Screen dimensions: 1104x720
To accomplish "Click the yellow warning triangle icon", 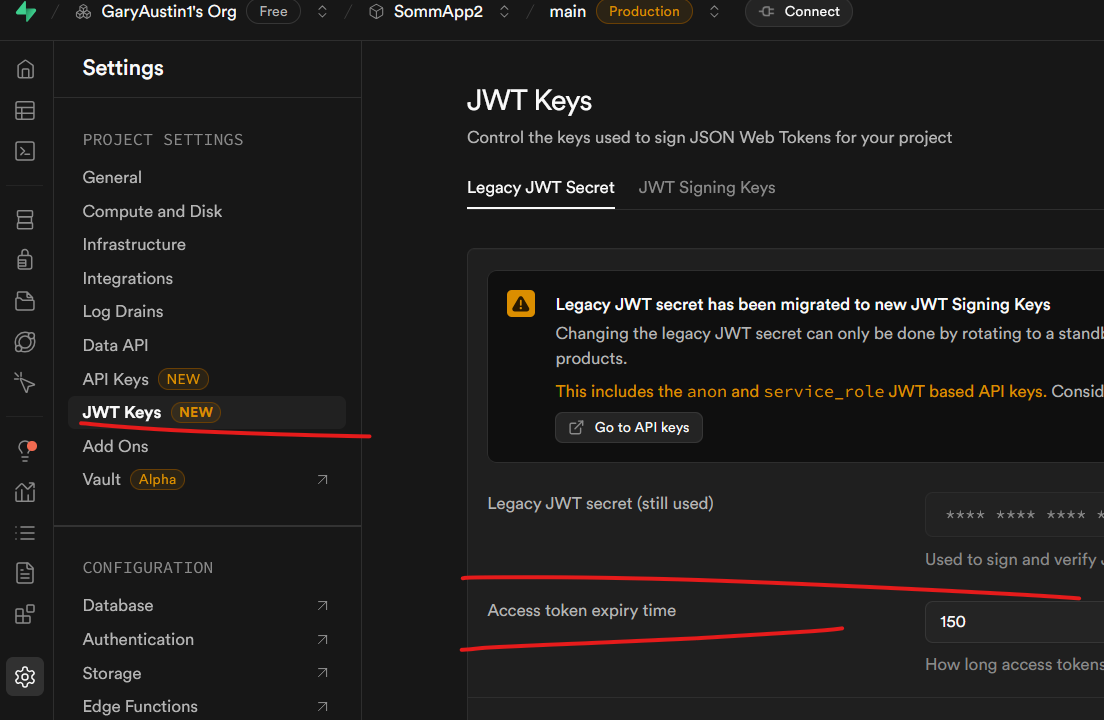I will point(521,304).
